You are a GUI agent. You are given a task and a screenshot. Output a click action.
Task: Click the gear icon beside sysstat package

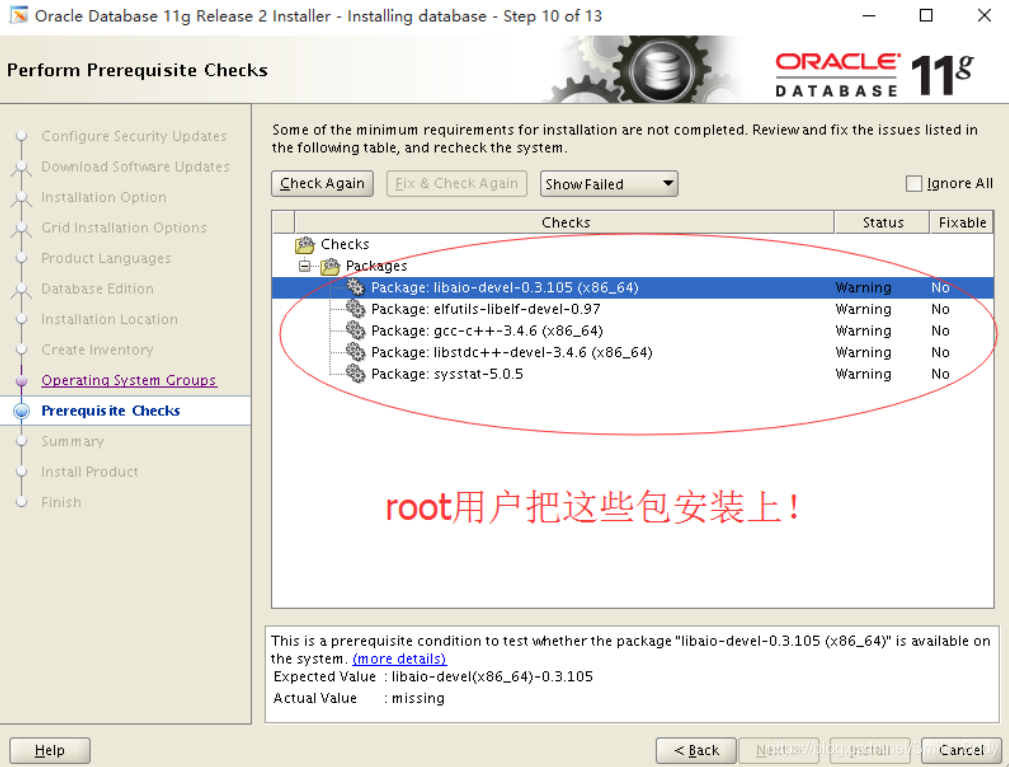355,374
